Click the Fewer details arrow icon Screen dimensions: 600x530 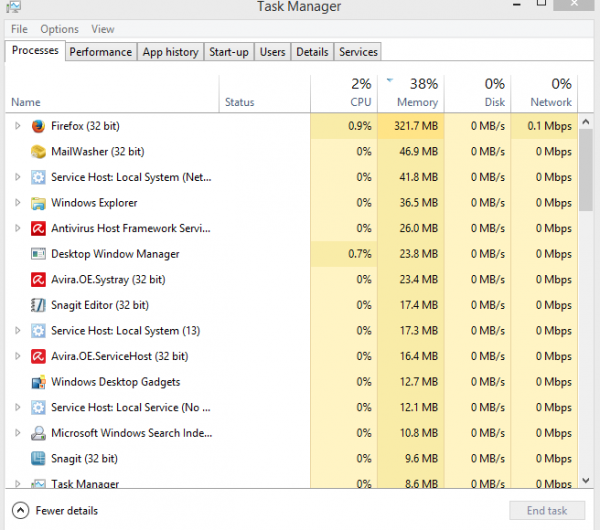point(20,510)
